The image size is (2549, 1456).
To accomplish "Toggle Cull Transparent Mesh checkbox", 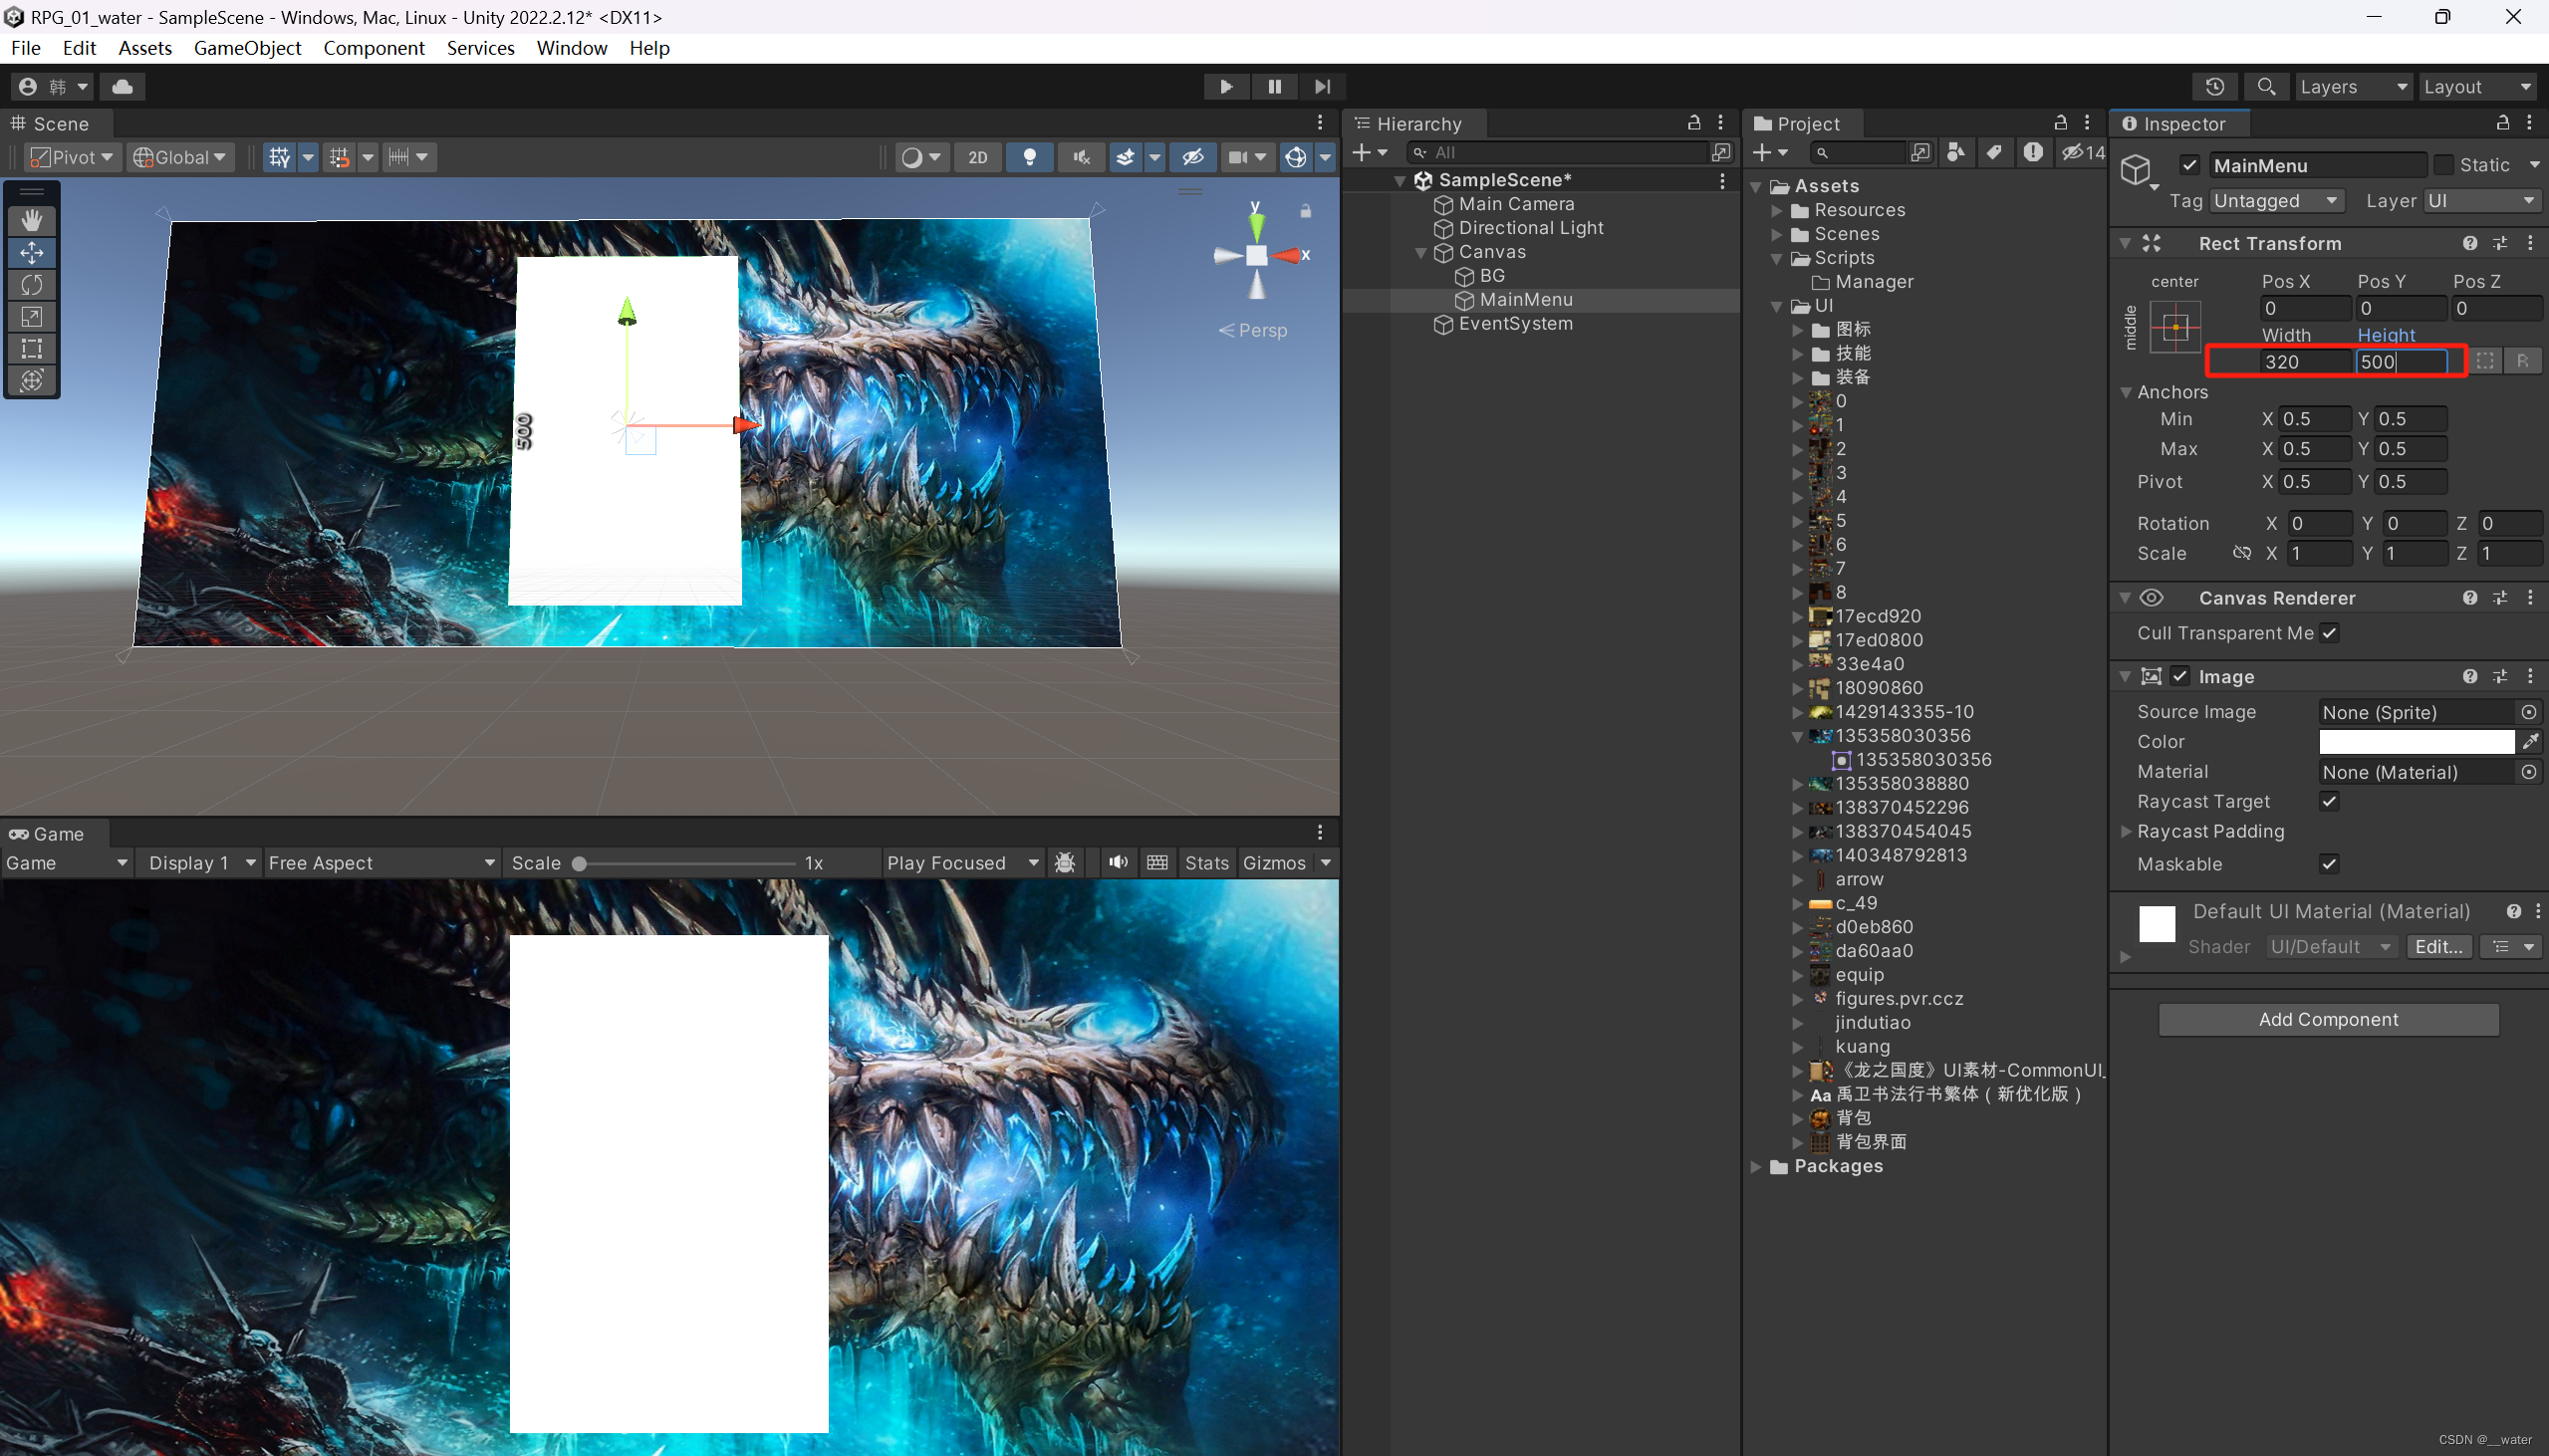I will point(2330,633).
